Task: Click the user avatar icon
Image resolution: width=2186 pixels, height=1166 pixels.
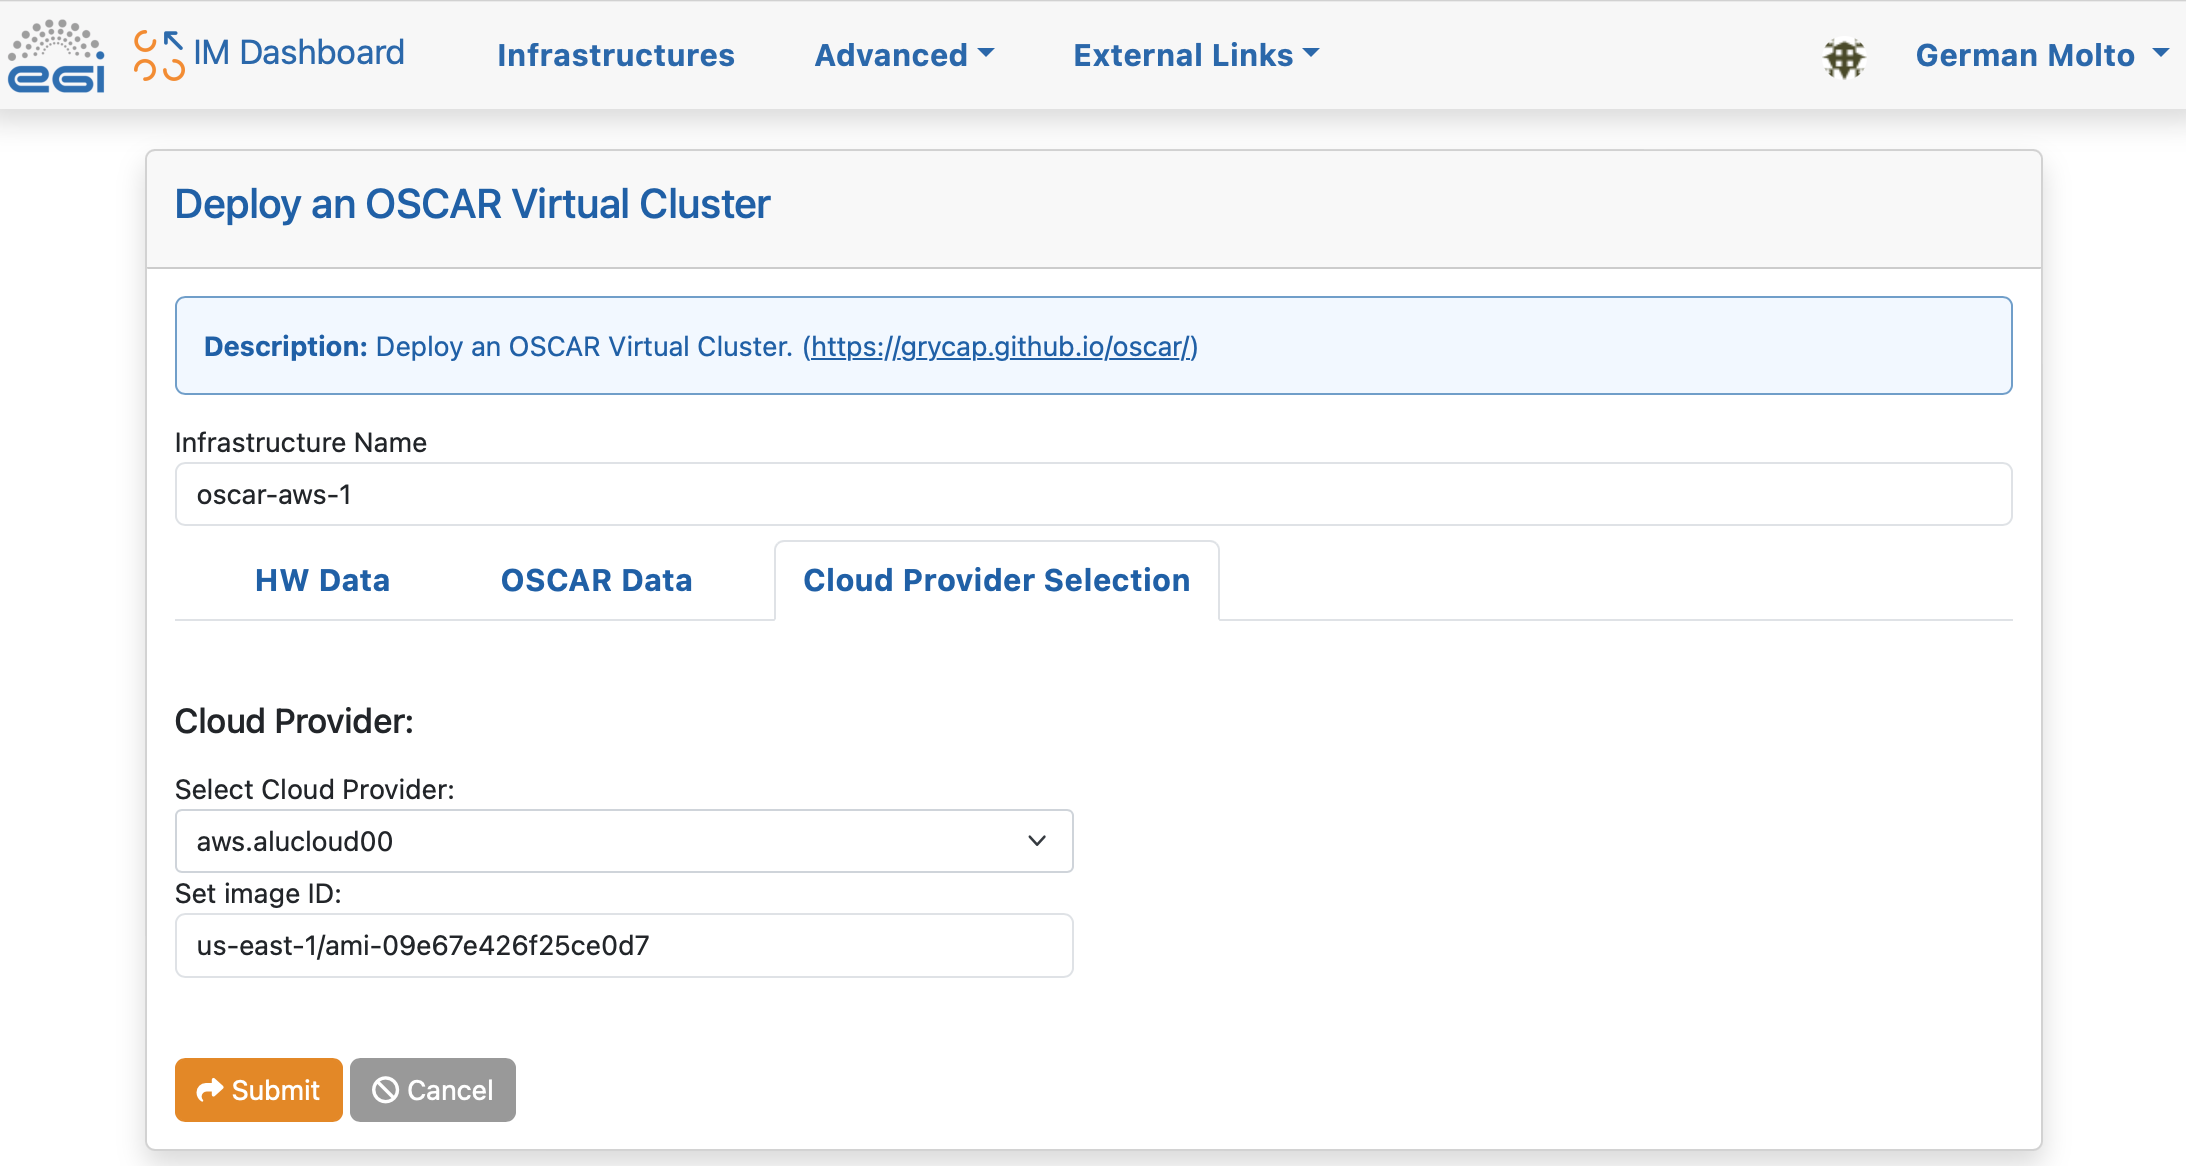Action: (1844, 57)
